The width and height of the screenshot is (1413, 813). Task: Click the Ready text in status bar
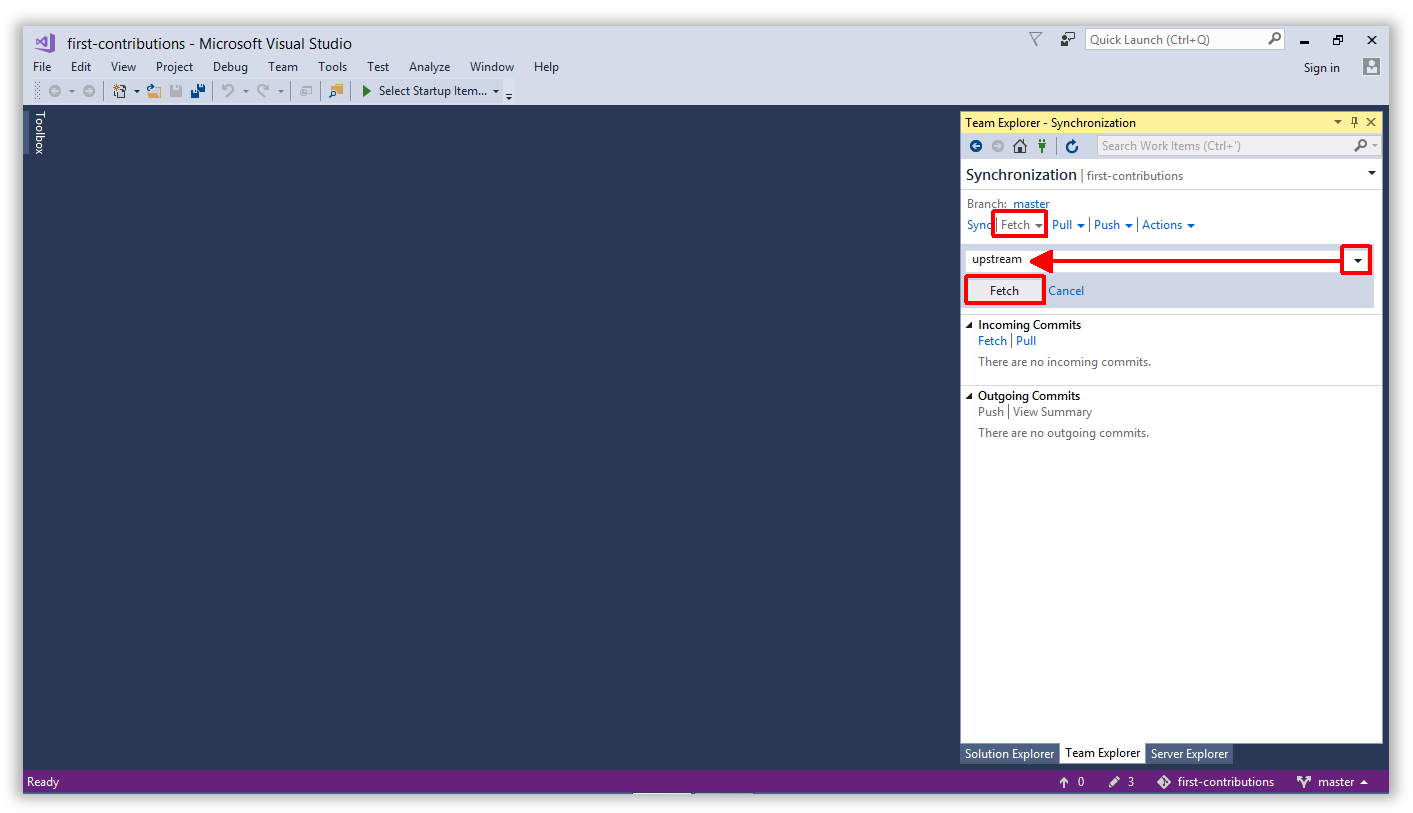point(43,782)
